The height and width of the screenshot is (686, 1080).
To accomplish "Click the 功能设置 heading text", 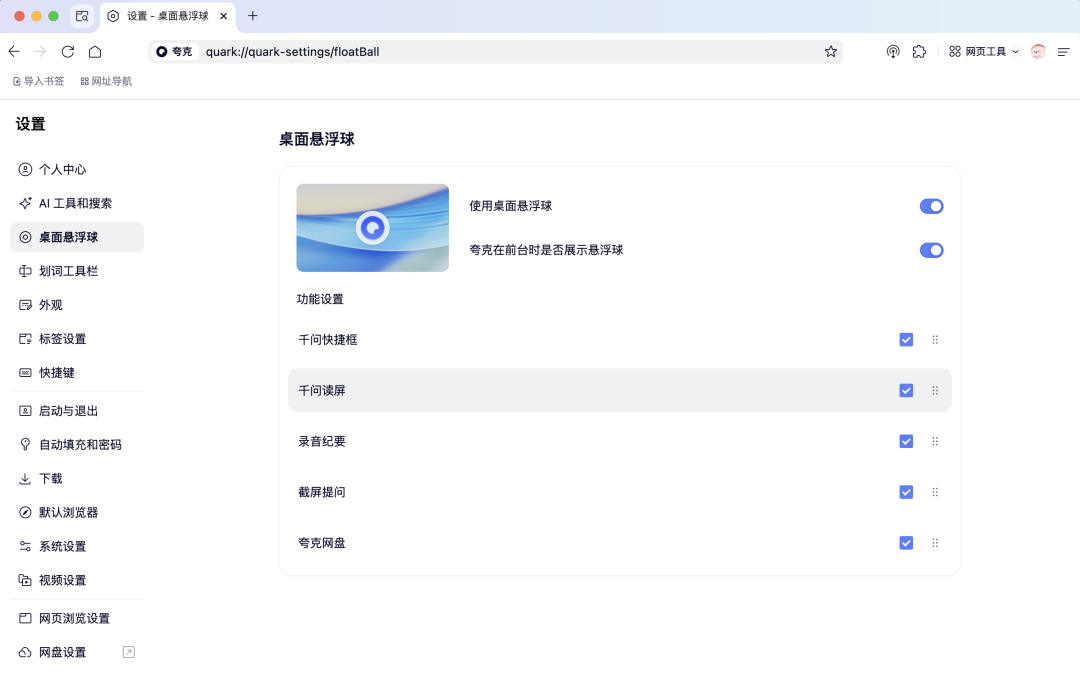I will (320, 299).
